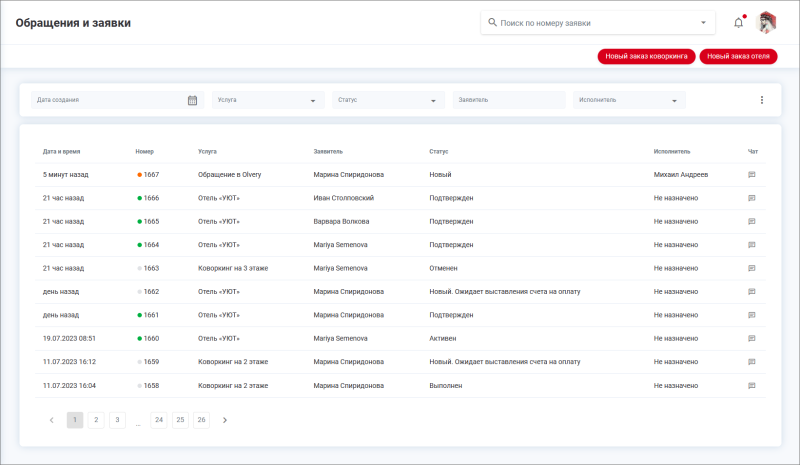Click Обращение в Olvery service cell
The image size is (800, 465).
point(230,175)
